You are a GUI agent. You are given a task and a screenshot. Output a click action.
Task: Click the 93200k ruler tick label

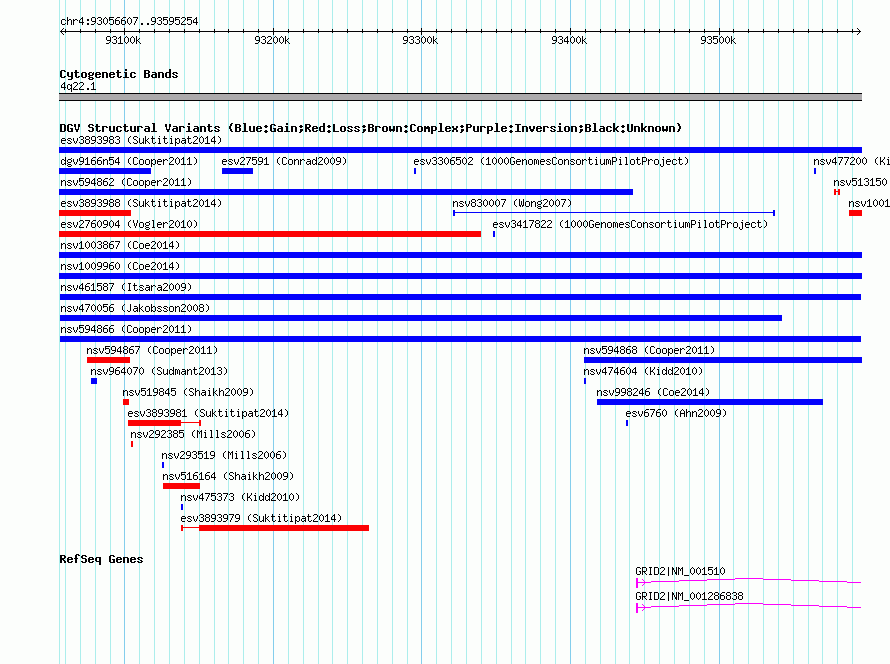[272, 40]
